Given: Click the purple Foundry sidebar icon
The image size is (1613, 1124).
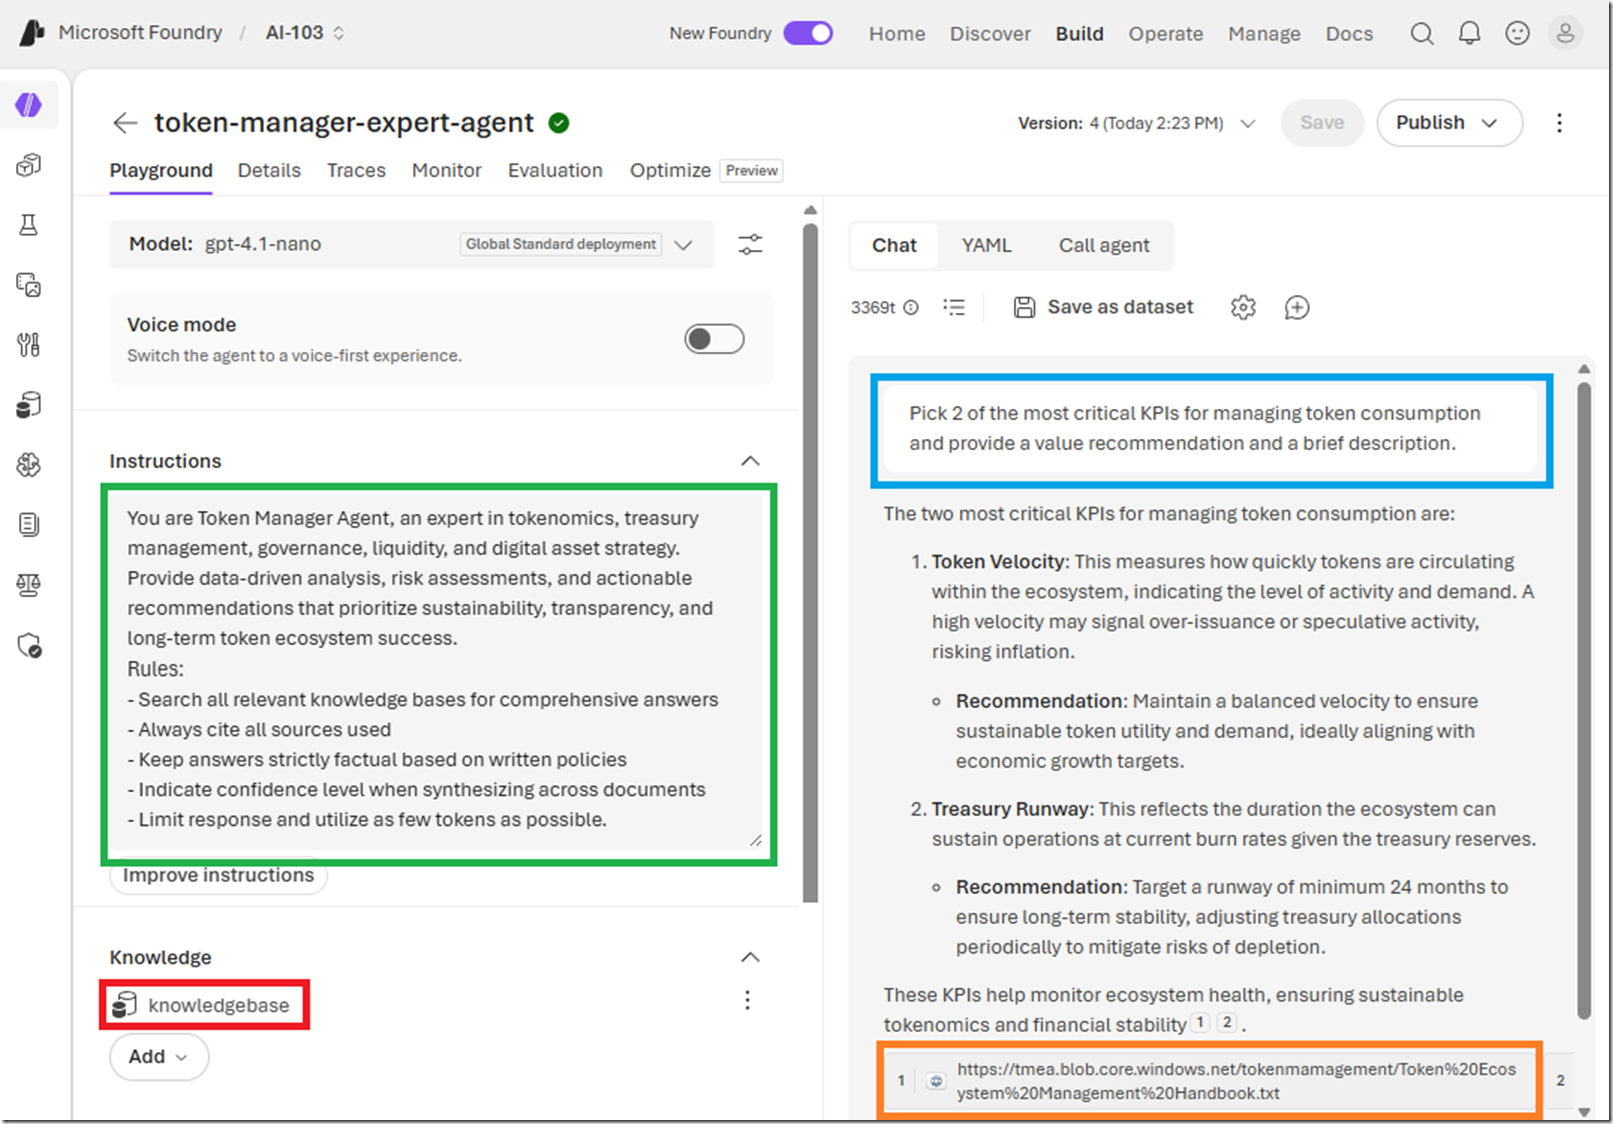Looking at the screenshot, I should [29, 105].
